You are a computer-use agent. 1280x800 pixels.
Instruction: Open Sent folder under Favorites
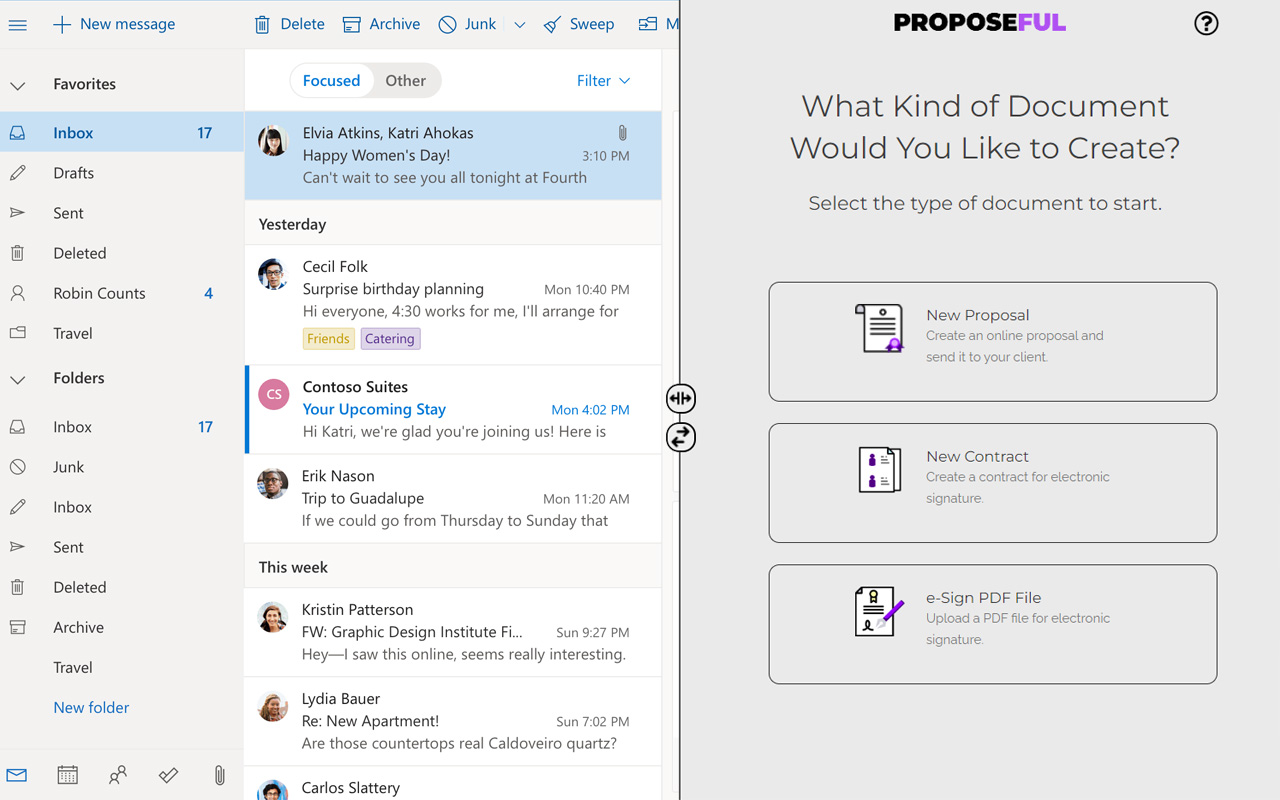click(x=122, y=213)
